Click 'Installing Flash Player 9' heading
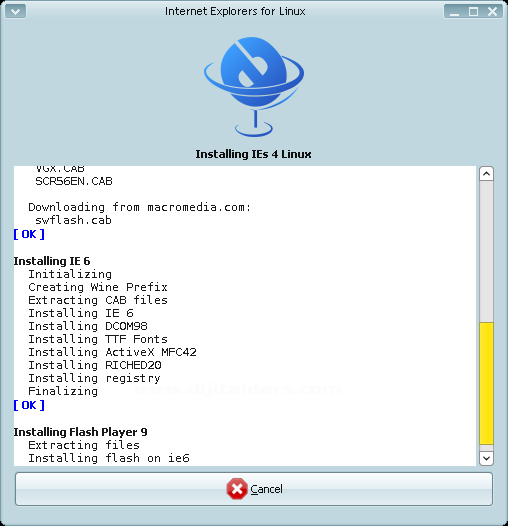Screen dimensions: 508x526 81,432
